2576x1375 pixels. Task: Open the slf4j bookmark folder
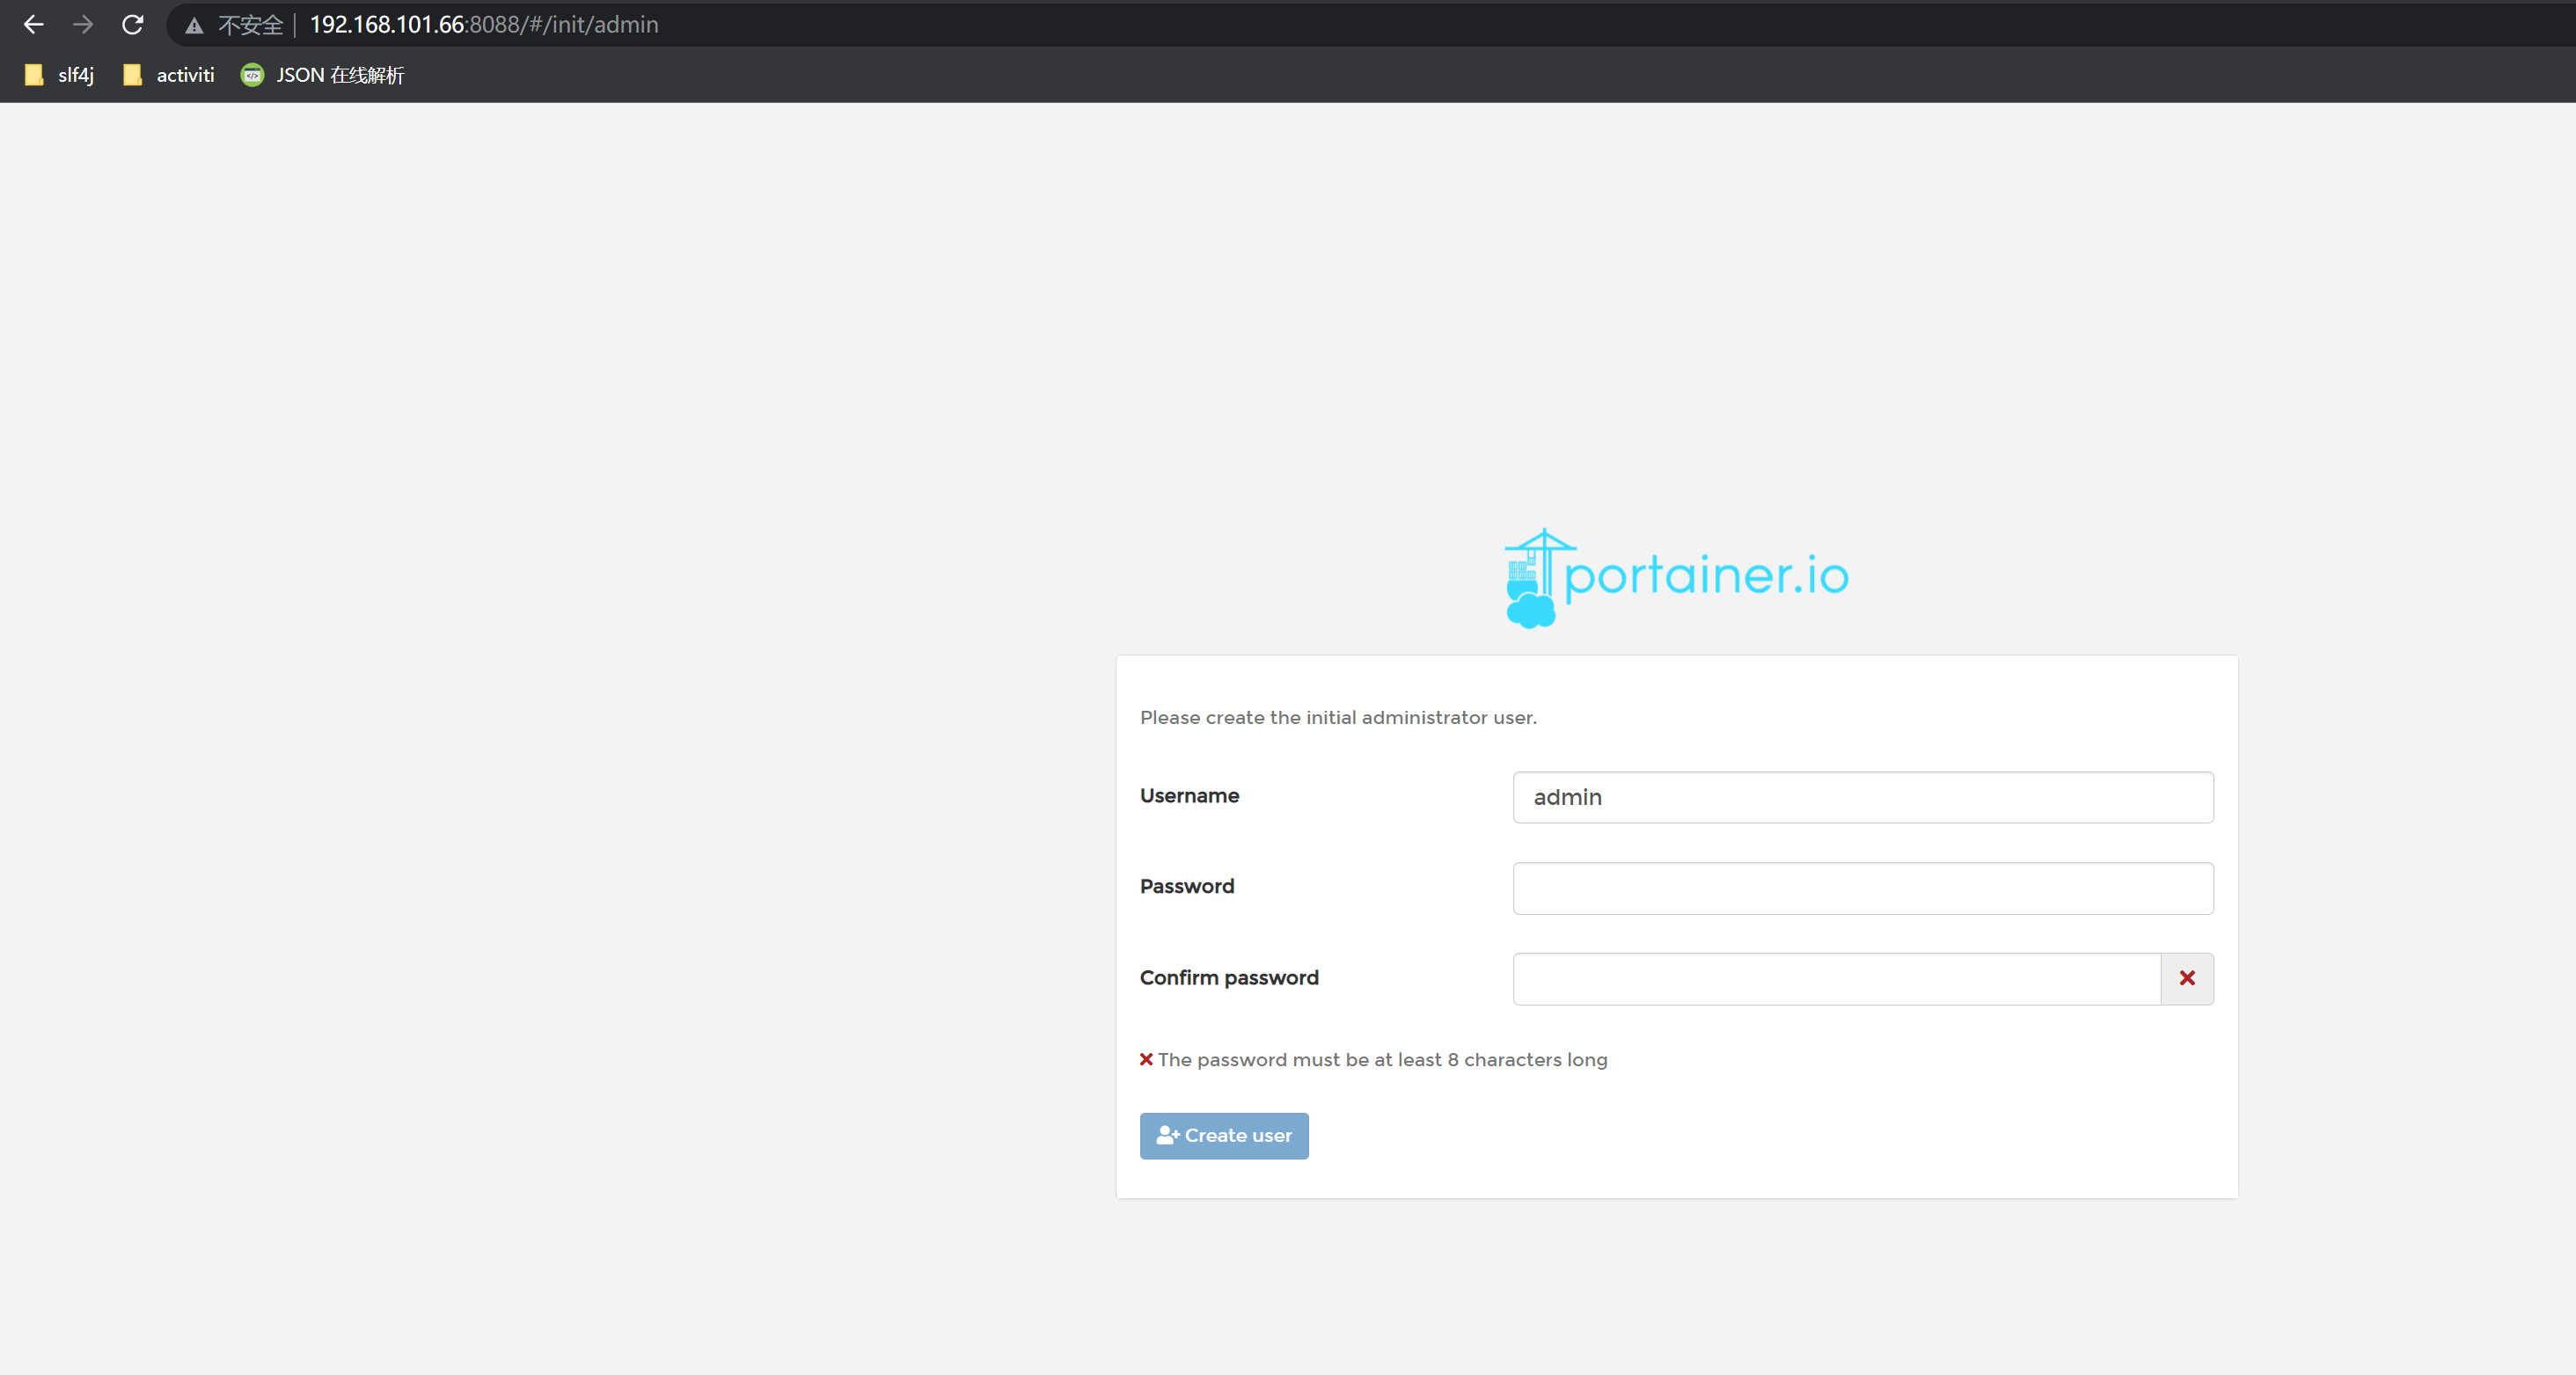60,75
